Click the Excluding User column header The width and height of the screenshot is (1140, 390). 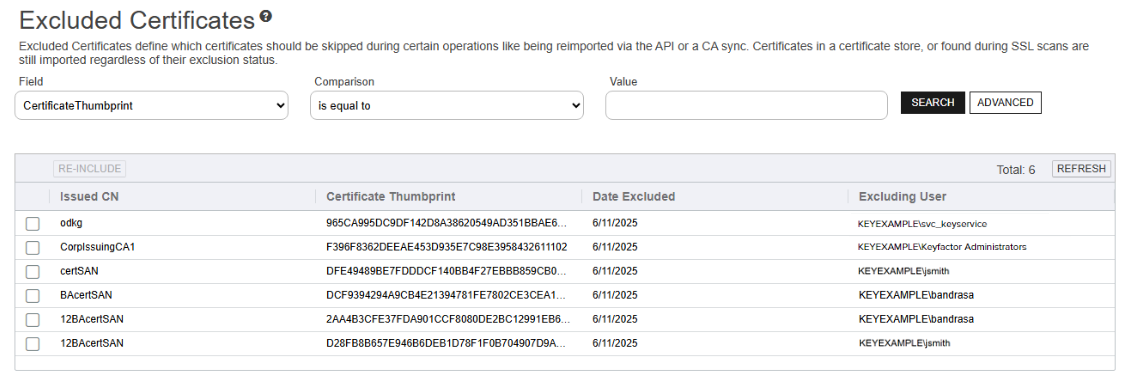[902, 196]
